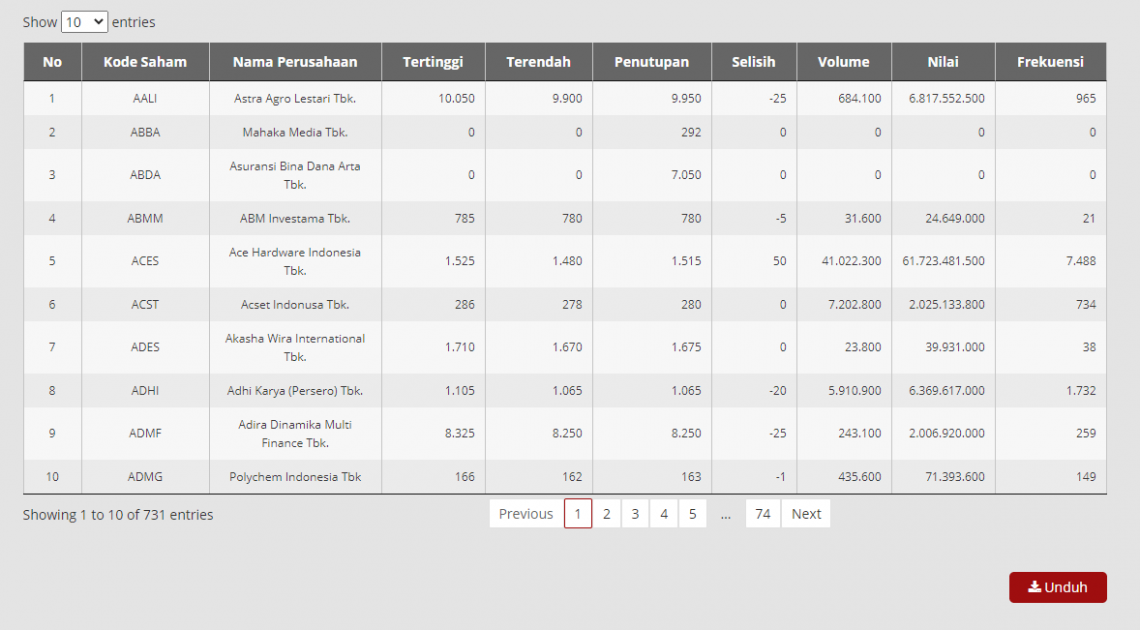Viewport: 1140px width, 630px height.
Task: Click company name Adhi Karya (Persero) Tbk.
Action: pos(295,390)
